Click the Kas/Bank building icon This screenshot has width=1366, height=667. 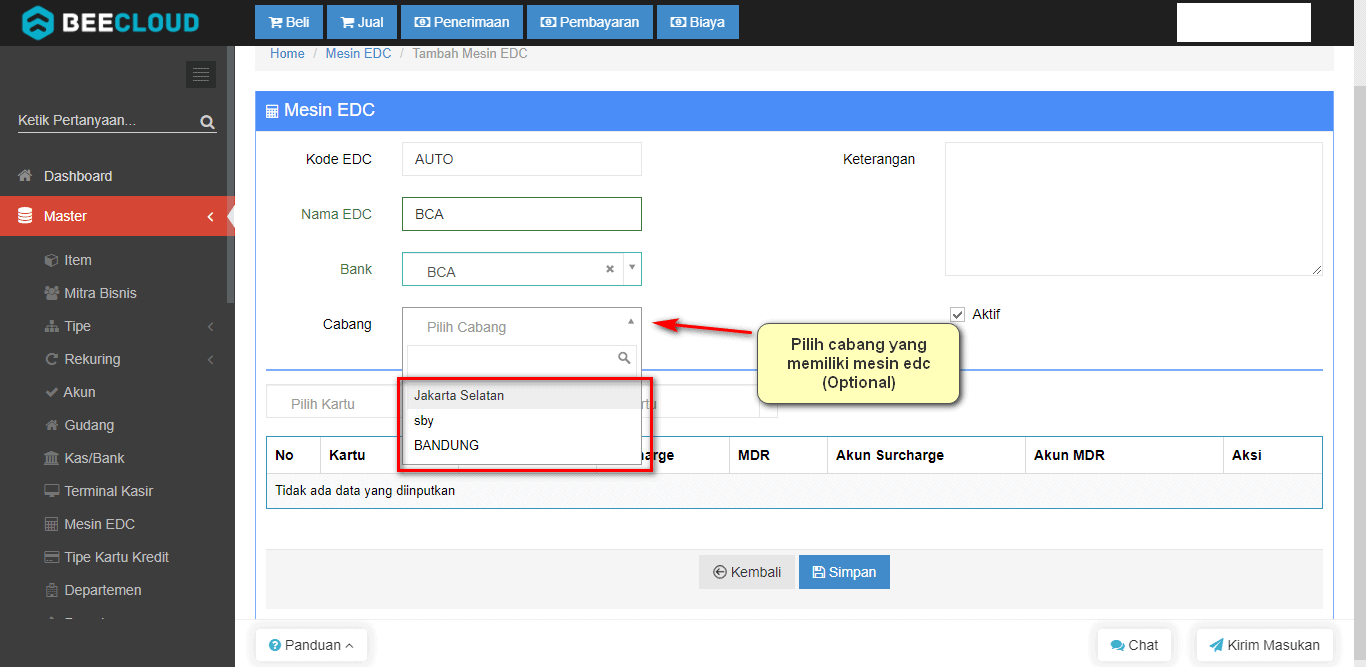[52, 458]
